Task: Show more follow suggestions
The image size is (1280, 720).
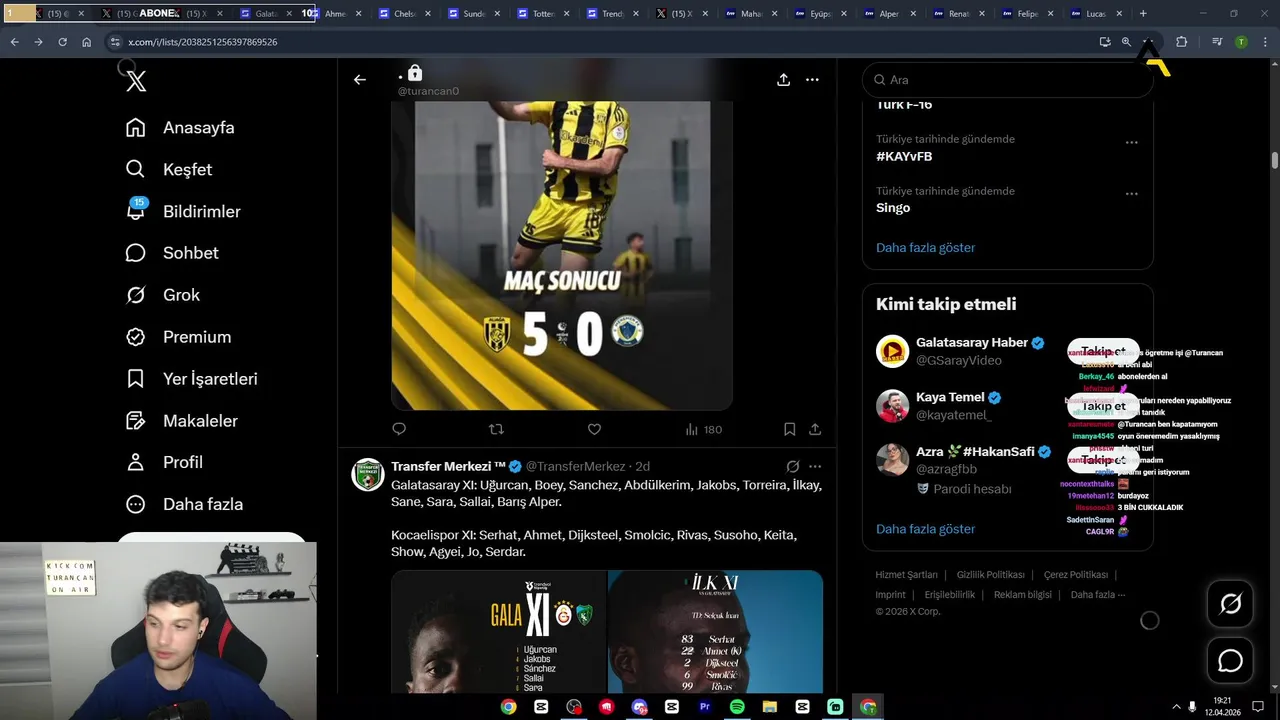Action: (x=925, y=529)
